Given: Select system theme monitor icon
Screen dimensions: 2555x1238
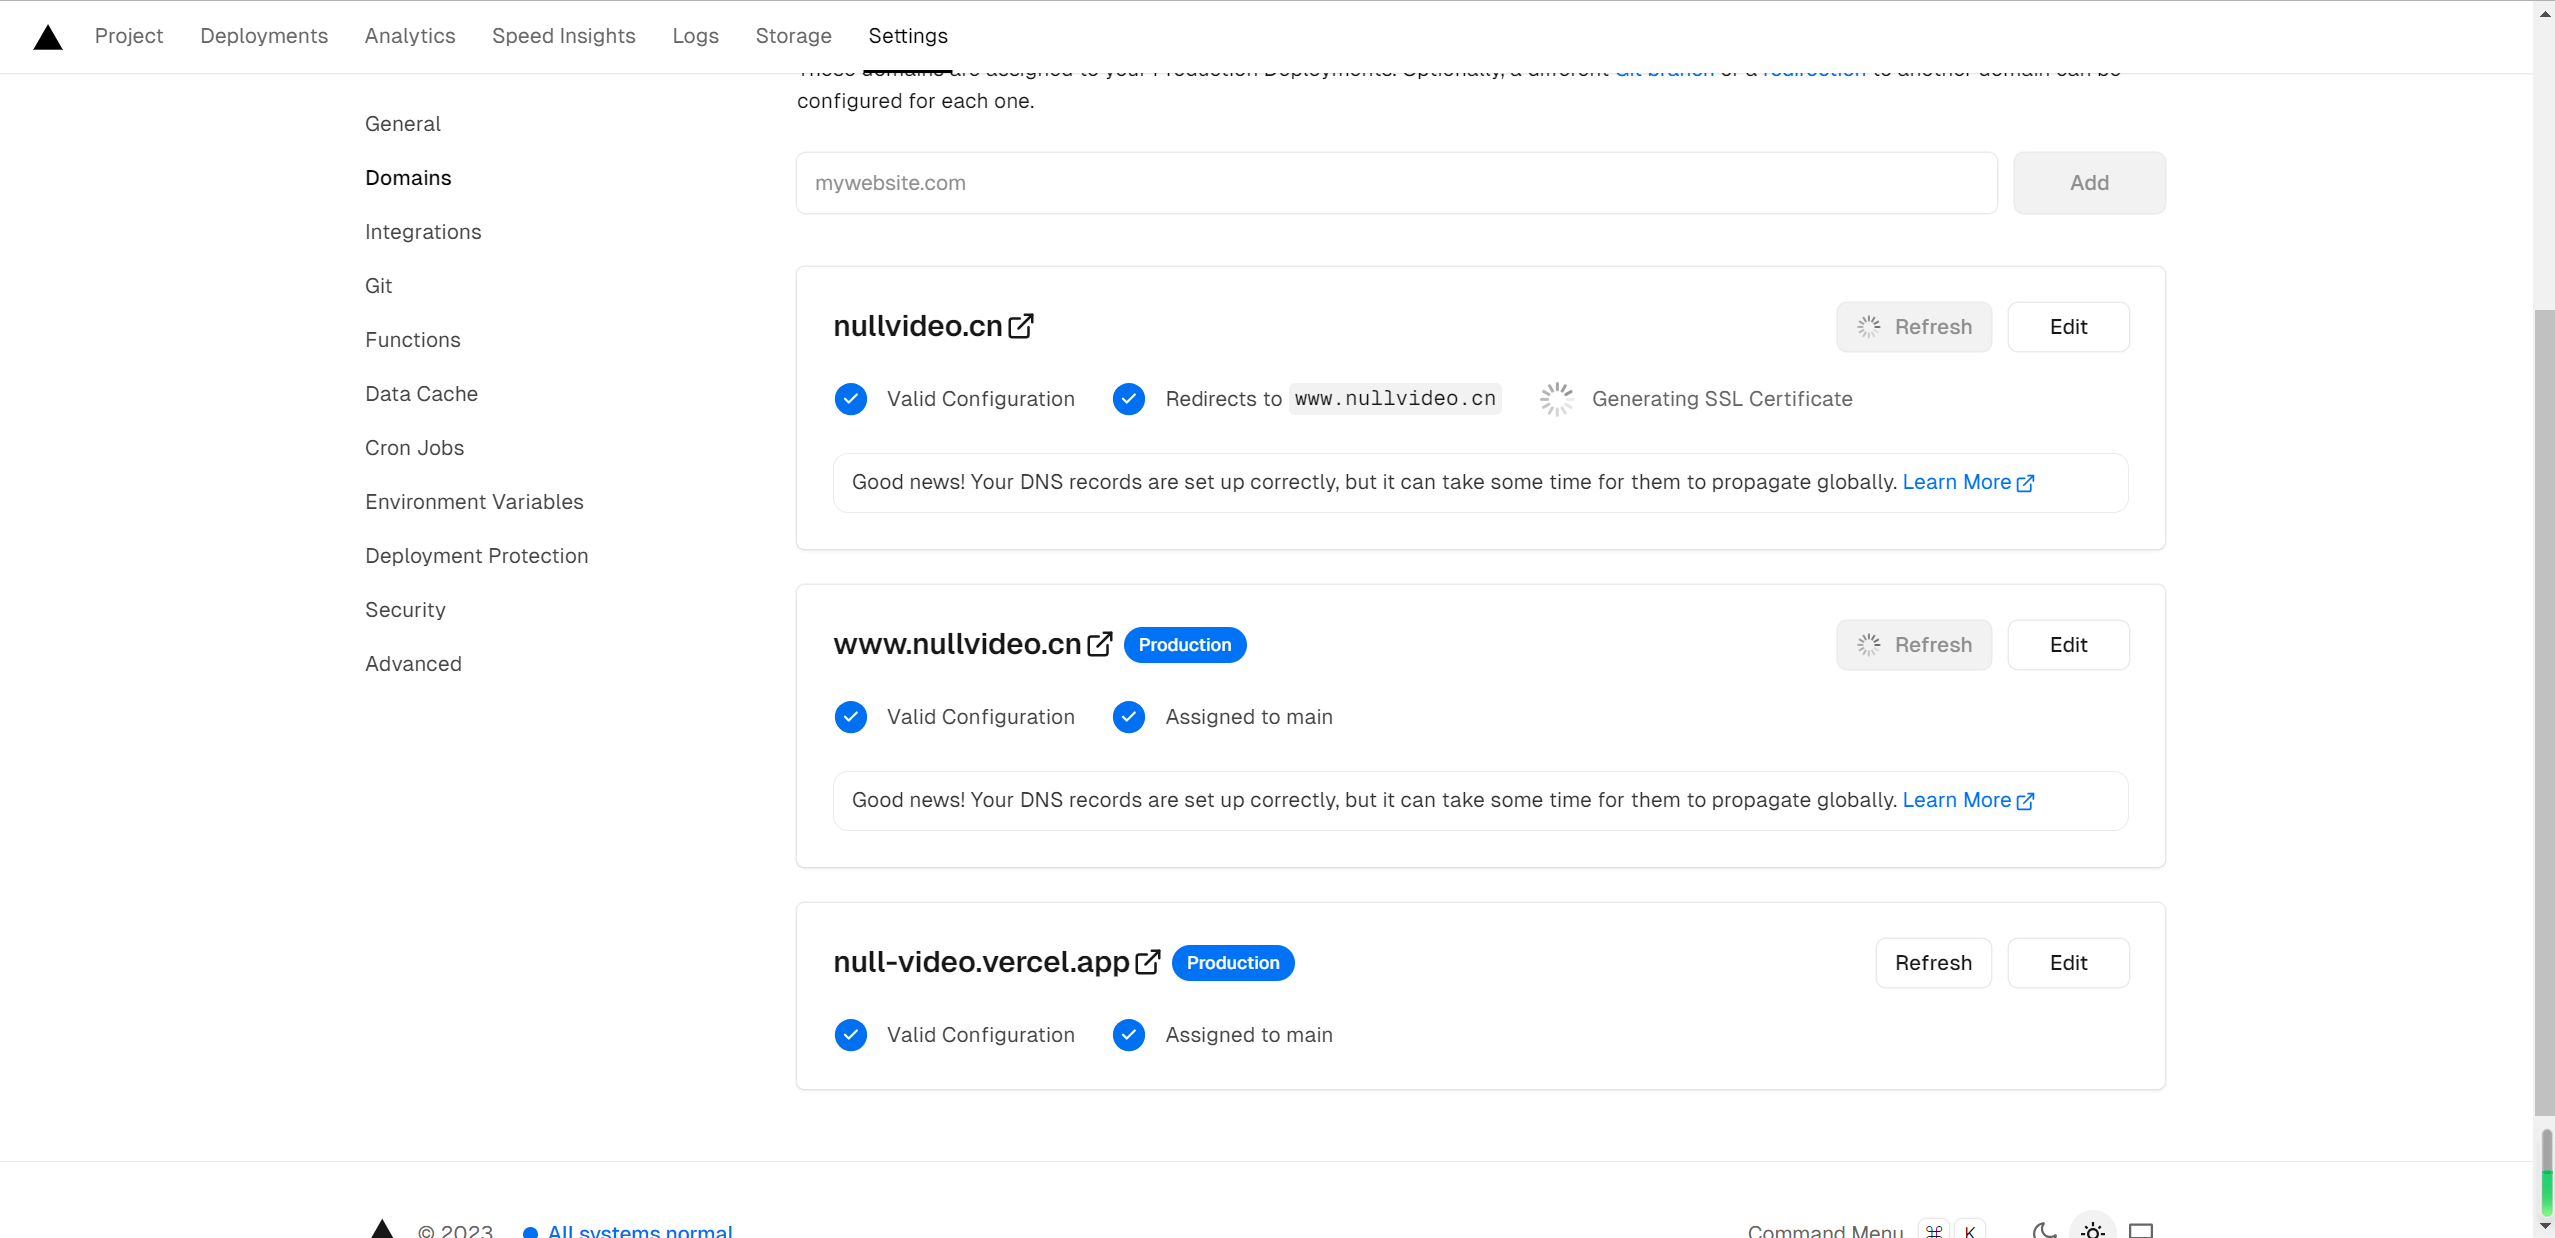Looking at the screenshot, I should pyautogui.click(x=2140, y=1230).
